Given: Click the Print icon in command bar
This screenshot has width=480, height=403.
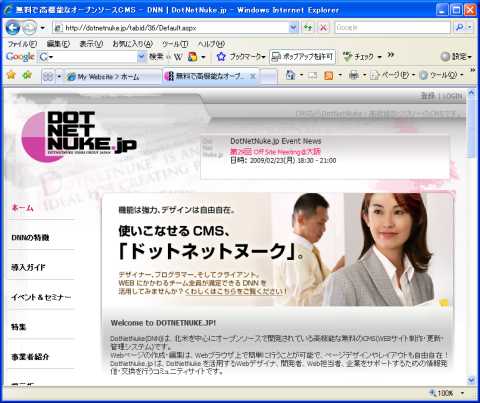Looking at the screenshot, I should click(x=354, y=76).
